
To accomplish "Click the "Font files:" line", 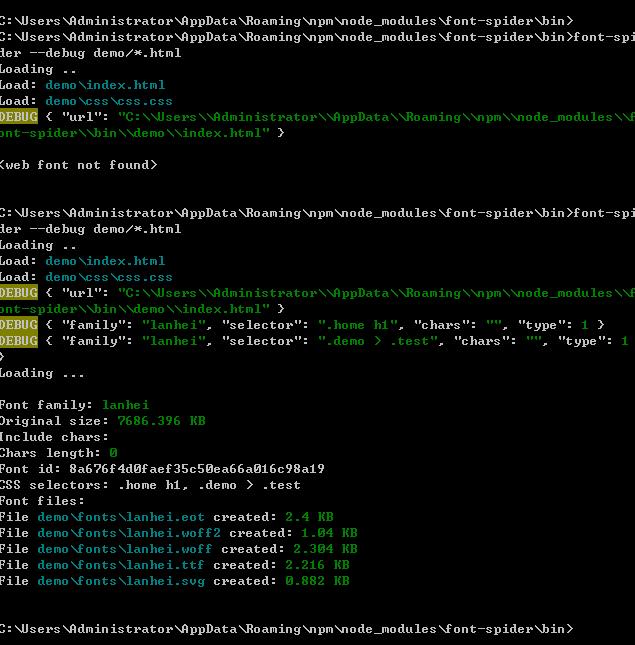I will tap(42, 501).
